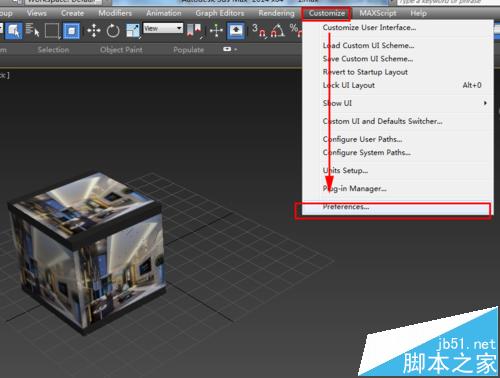Toggle Lock UI Layout menu entry
Viewport: 500px width, 378px height.
[398, 85]
